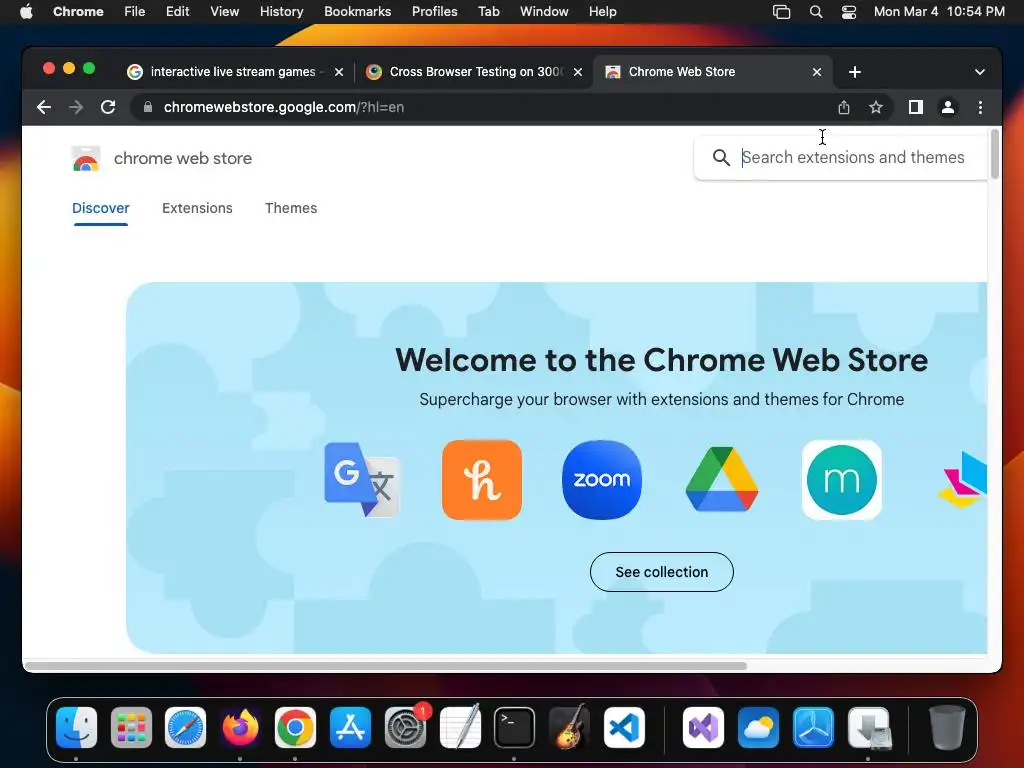Switch to the Themes tab

pyautogui.click(x=291, y=208)
